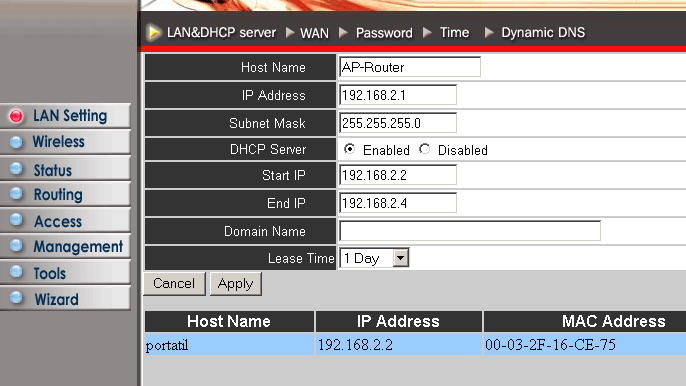The height and width of the screenshot is (386, 686).
Task: Click the blue bullet icon beside Routing
Action: tap(16, 193)
